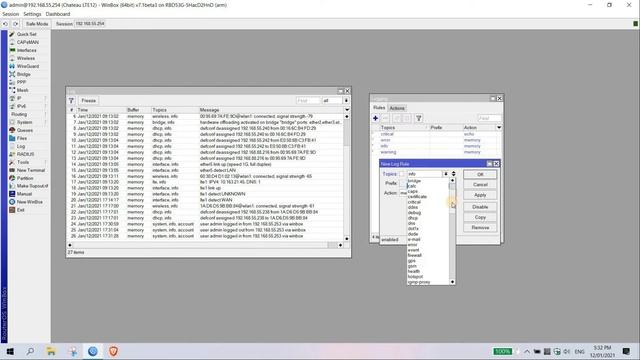Viewport: 640px width, 360px height.
Task: Click Remove in New Log Rule dialog
Action: [x=480, y=227]
